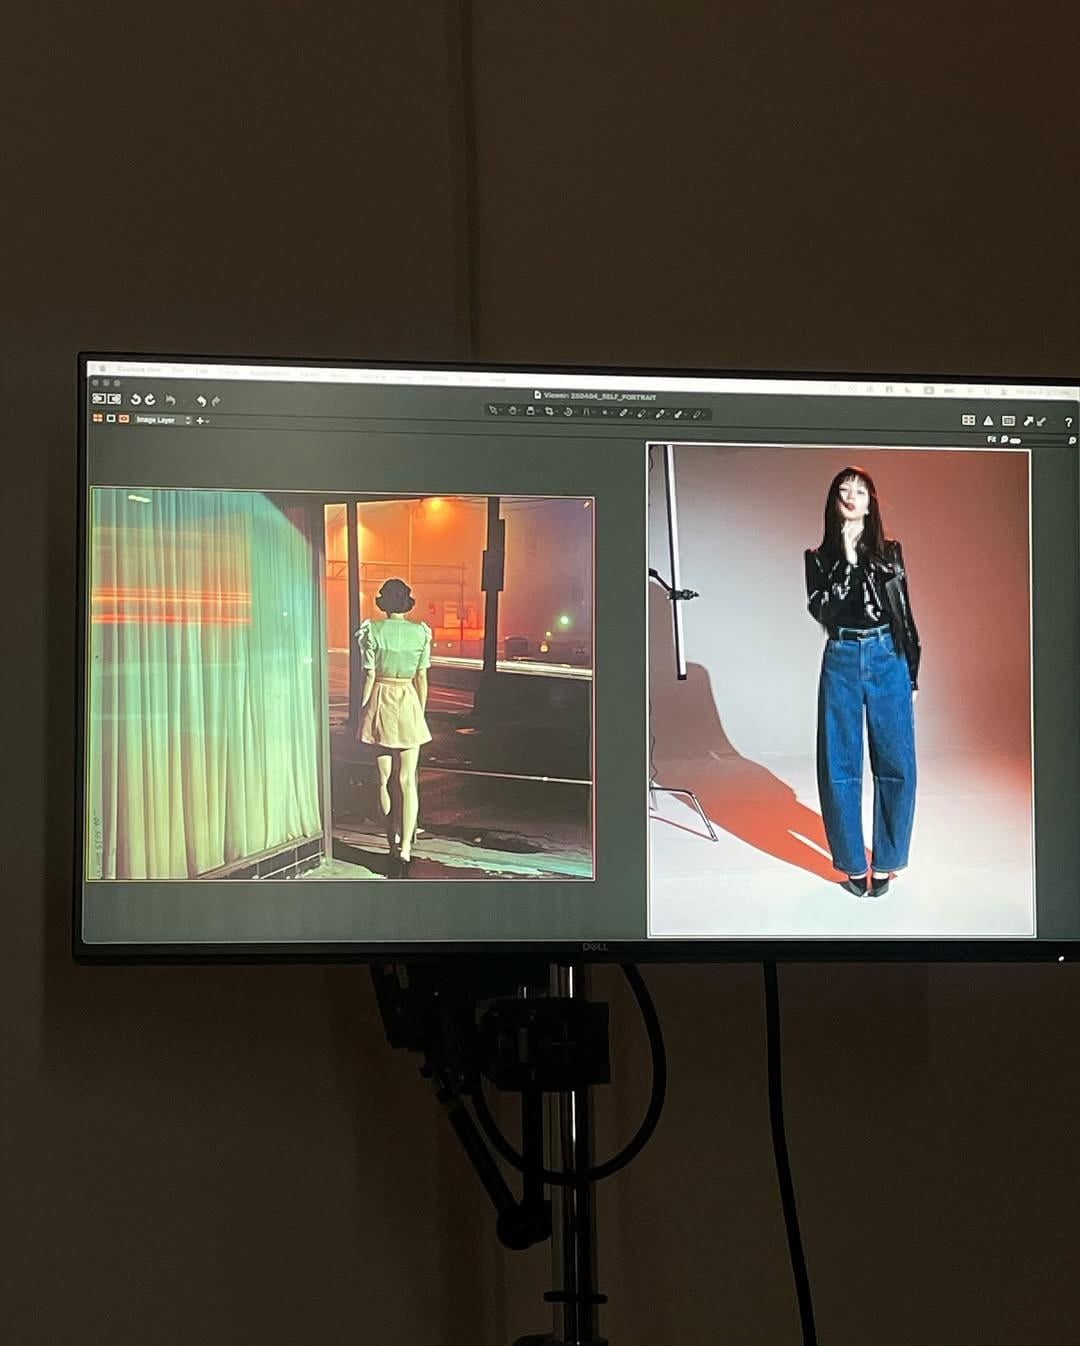Expand the add layer plus menu
Screen dimensions: 1080x1346
(201, 421)
